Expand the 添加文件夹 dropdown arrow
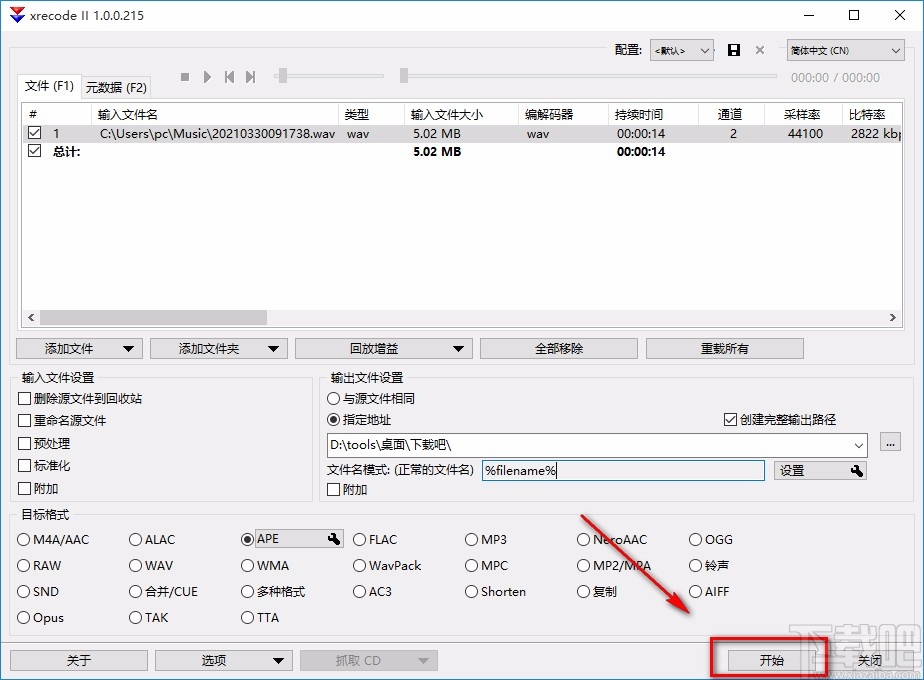Image resolution: width=924 pixels, height=680 pixels. [275, 348]
